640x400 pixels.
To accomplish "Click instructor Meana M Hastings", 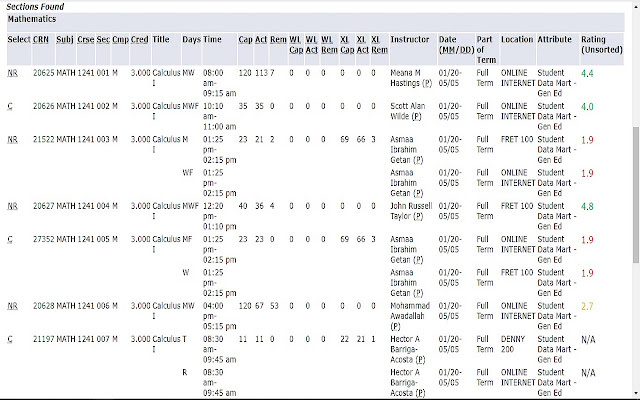I will [411, 78].
